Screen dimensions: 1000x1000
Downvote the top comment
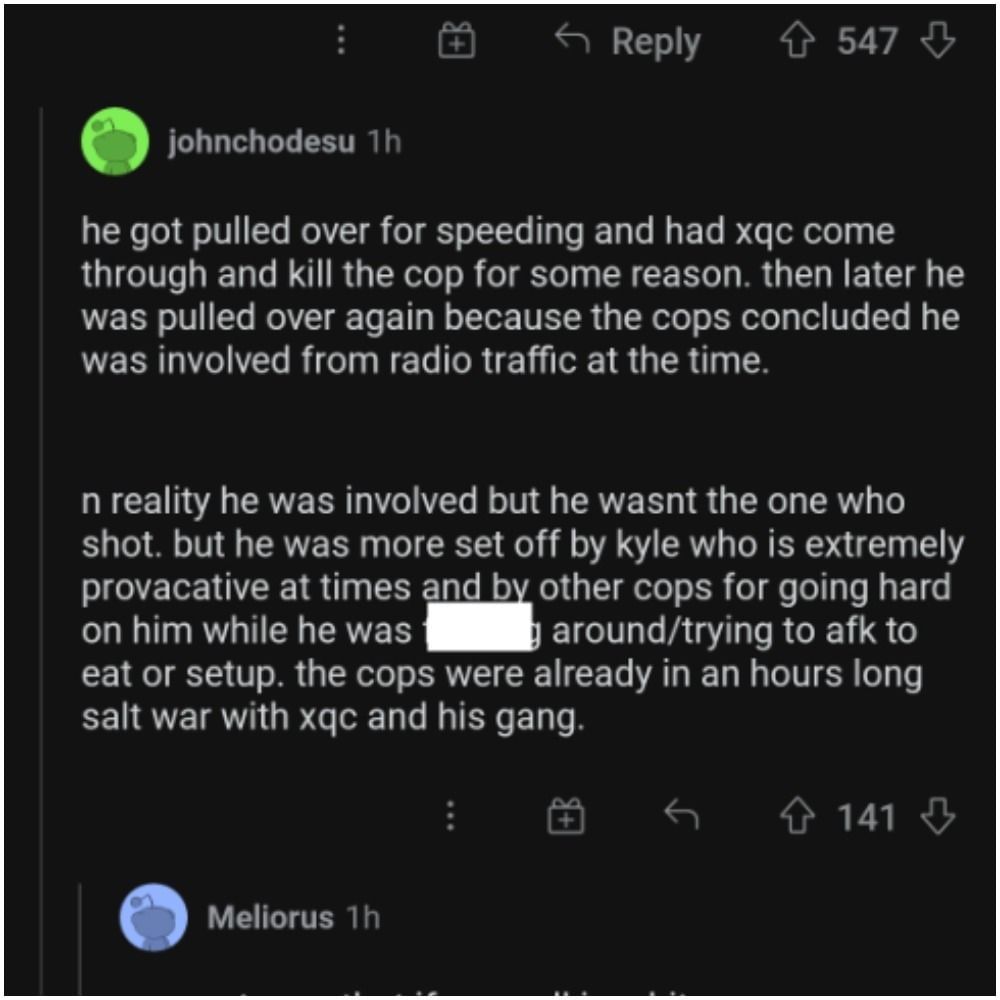(939, 41)
